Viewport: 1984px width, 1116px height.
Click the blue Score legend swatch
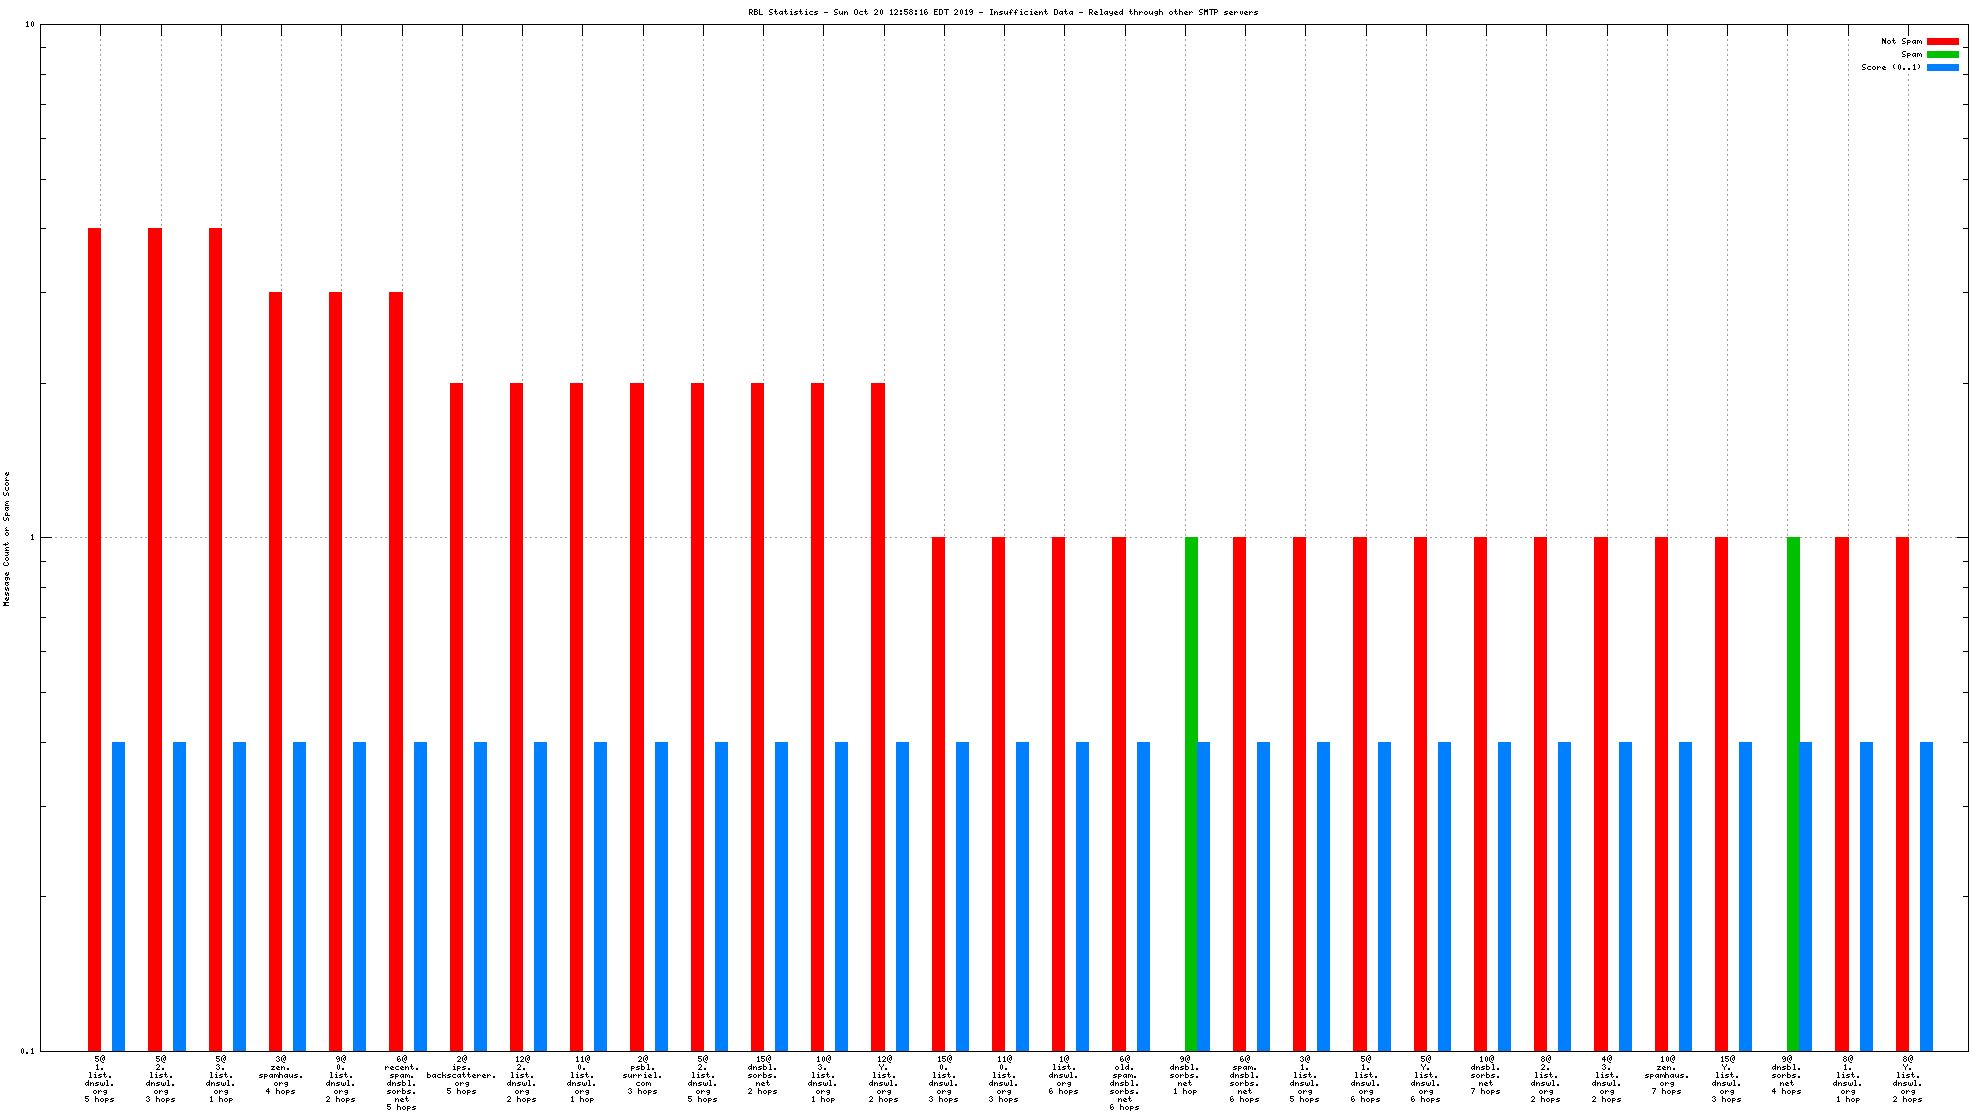click(x=1942, y=67)
